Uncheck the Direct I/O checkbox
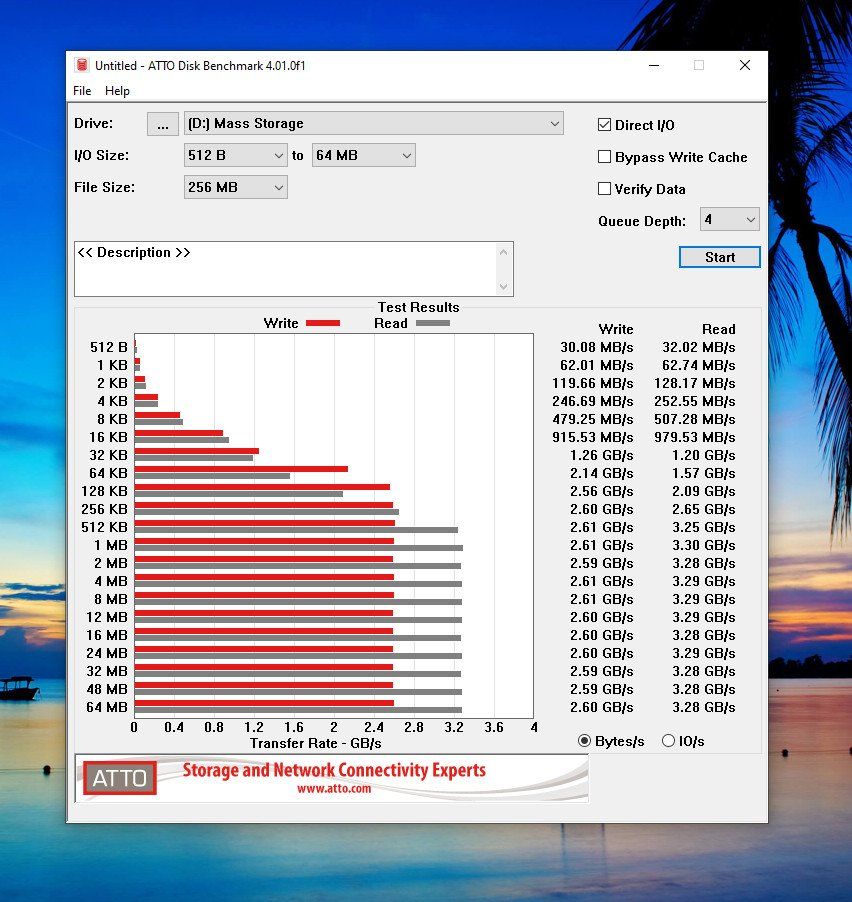 coord(604,125)
